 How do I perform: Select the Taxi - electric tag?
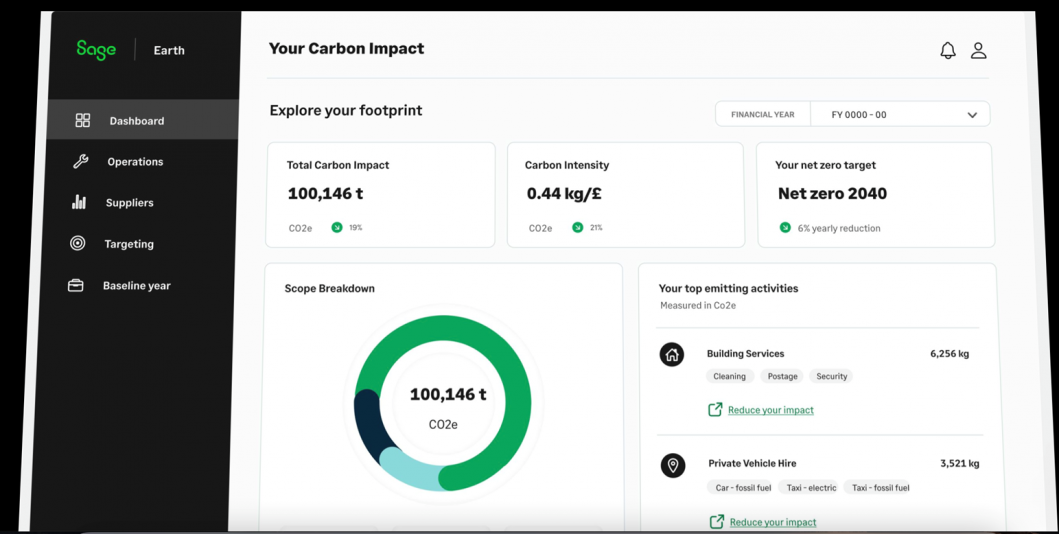pos(808,487)
